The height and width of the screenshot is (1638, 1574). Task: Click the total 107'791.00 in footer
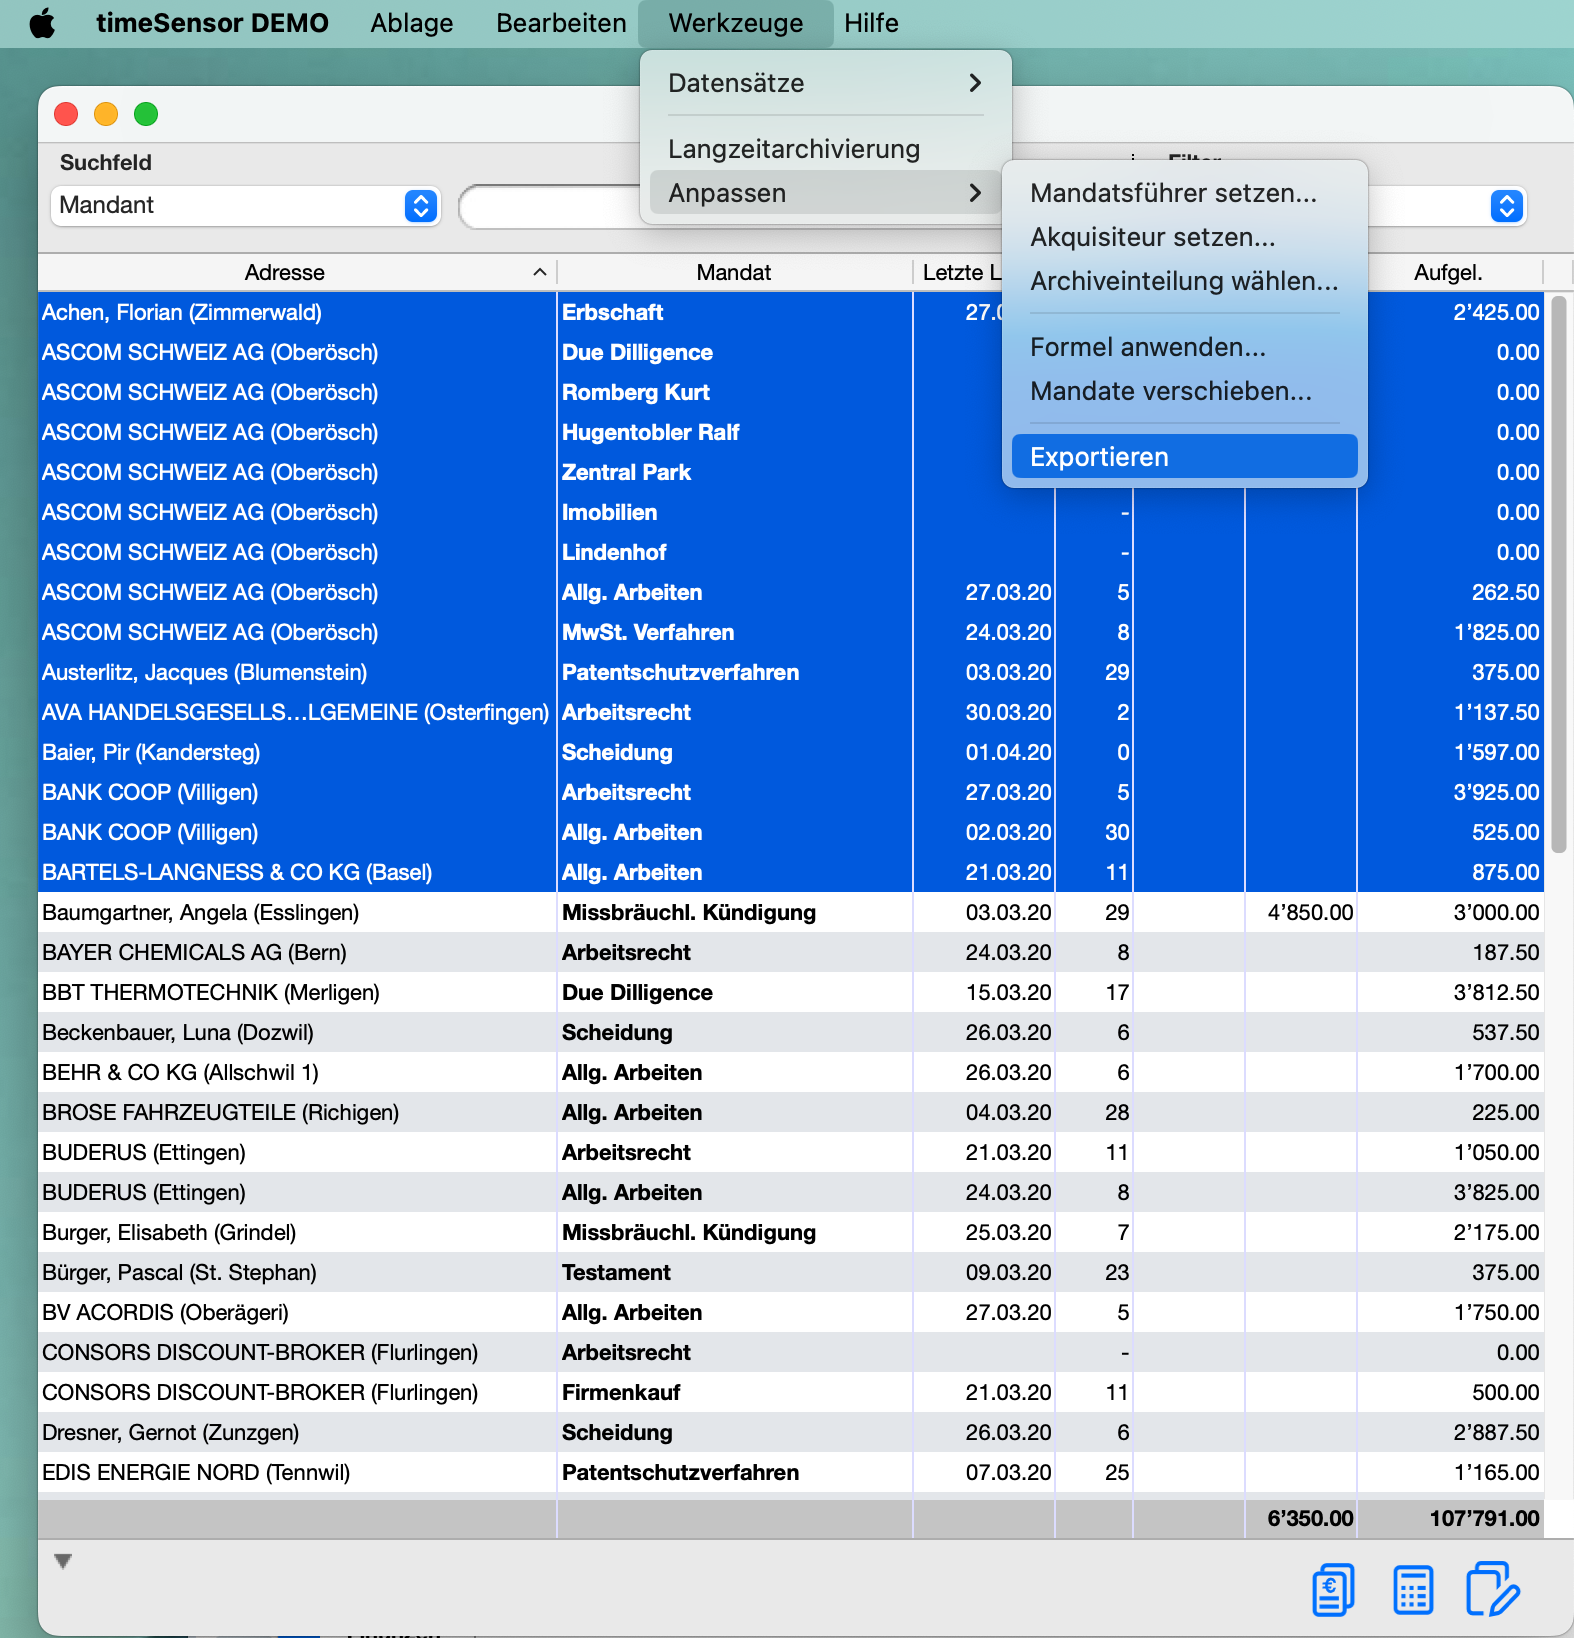[1484, 1518]
